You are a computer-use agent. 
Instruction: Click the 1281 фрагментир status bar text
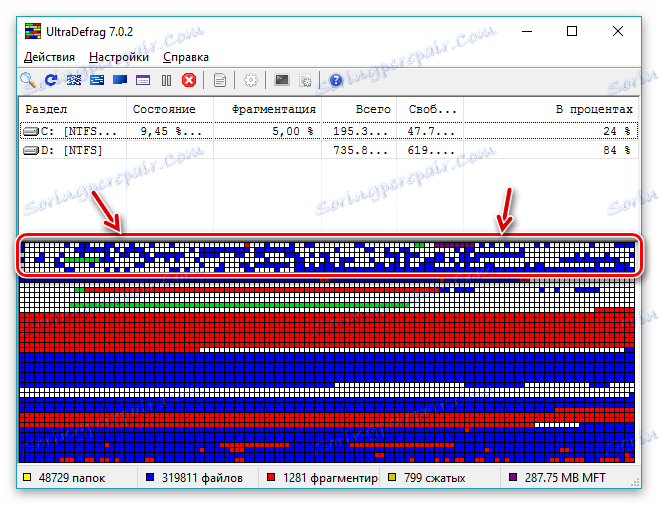coord(330,478)
